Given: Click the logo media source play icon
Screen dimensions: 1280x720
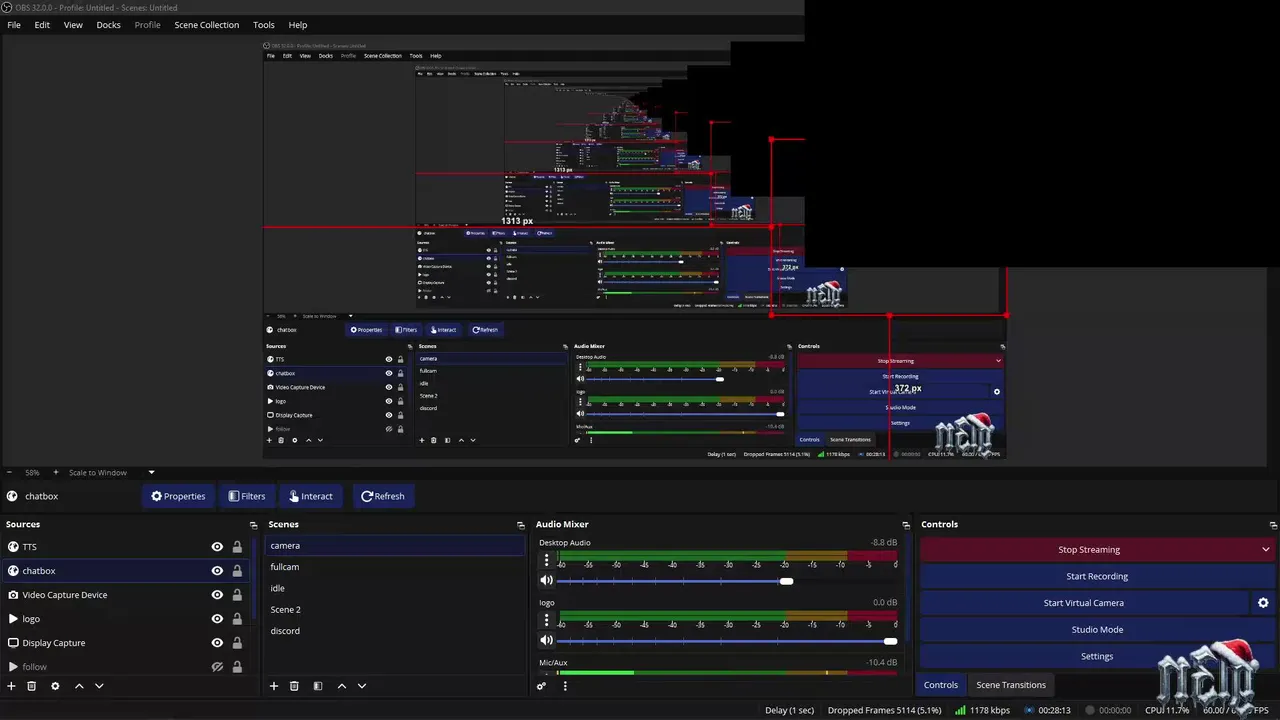Looking at the screenshot, I should coord(13,619).
